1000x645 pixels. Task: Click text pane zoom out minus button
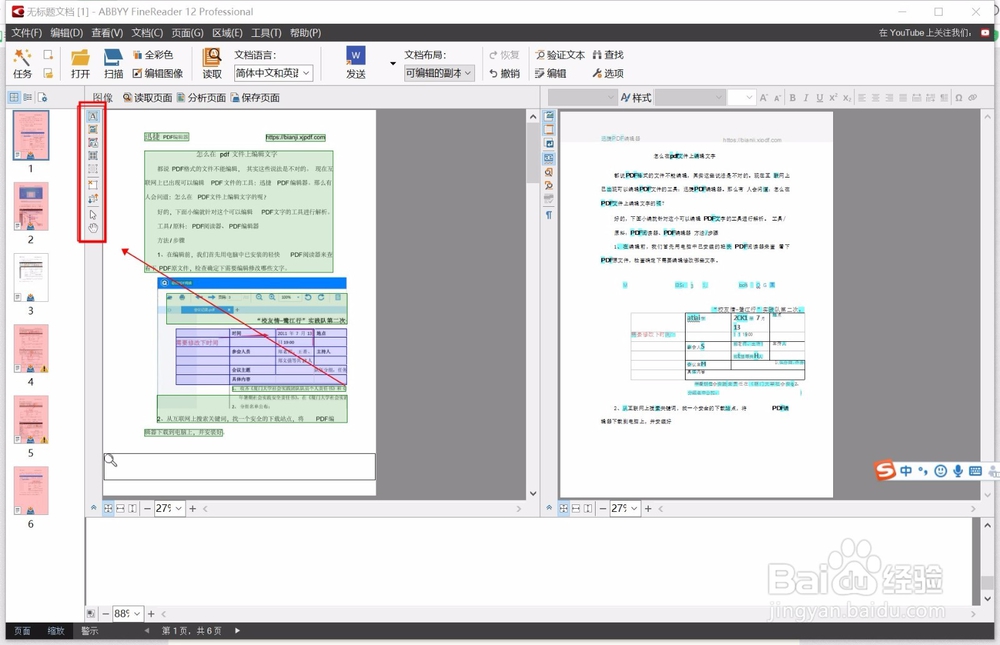603,508
